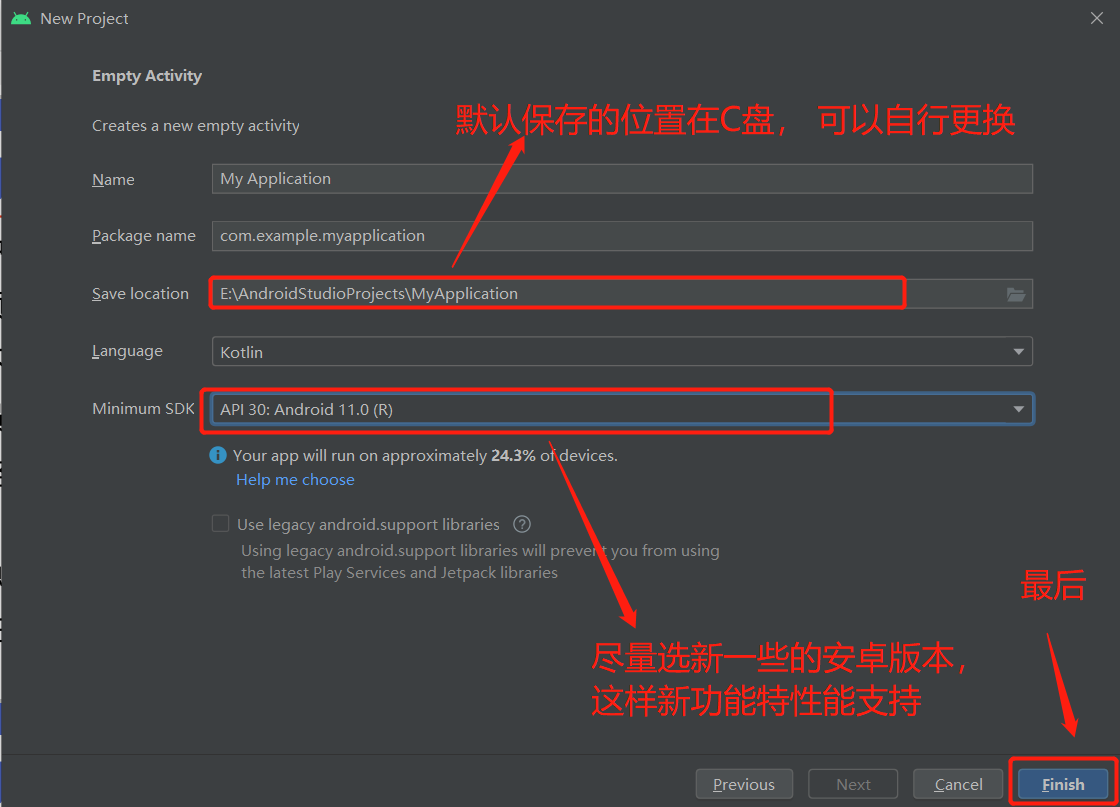Click the Package name input field

[x=622, y=236]
